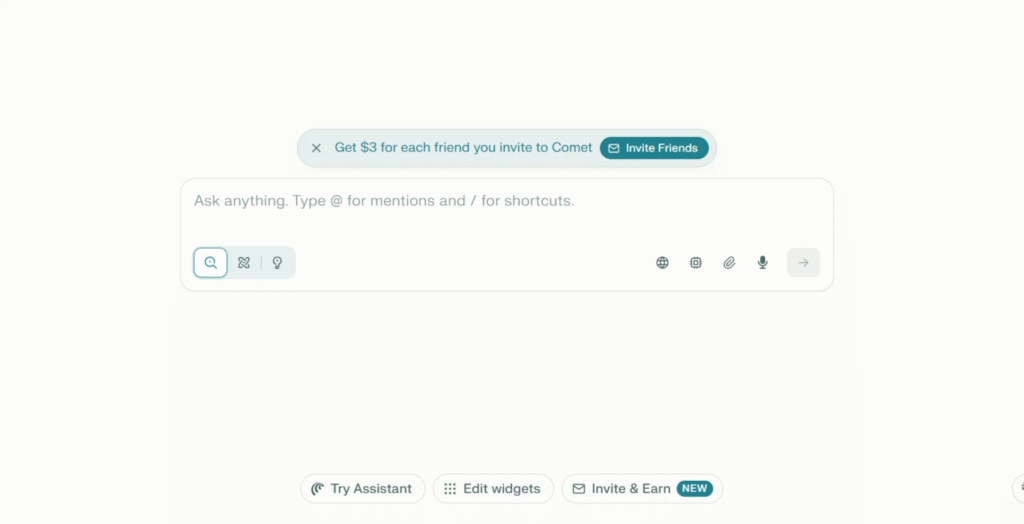Click the partially visible button at right edge
Screen dimensions: 1024x524
1018,489
